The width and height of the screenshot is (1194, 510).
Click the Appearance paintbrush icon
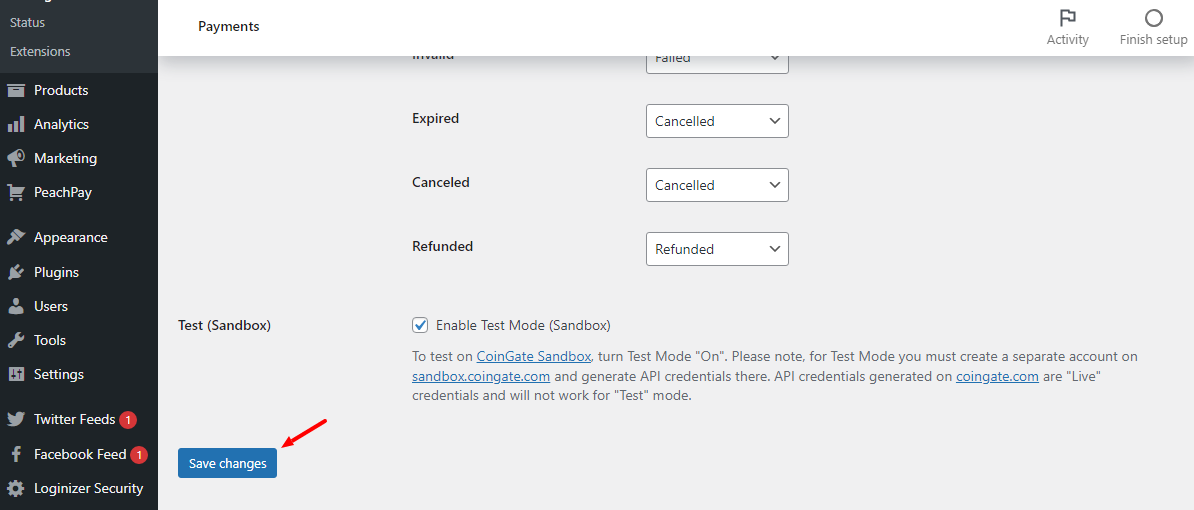coord(16,237)
